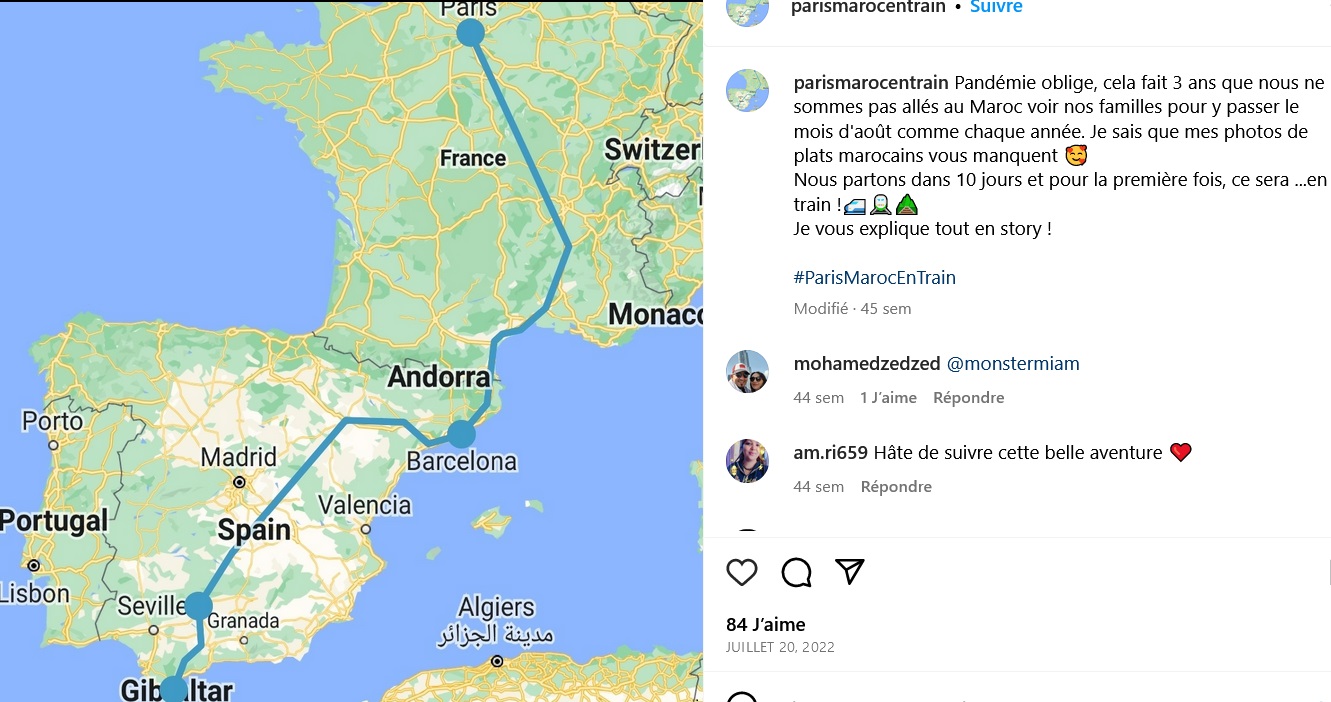Click the Juillet 20, 2022 date
This screenshot has height=702, width=1331.
[781, 647]
